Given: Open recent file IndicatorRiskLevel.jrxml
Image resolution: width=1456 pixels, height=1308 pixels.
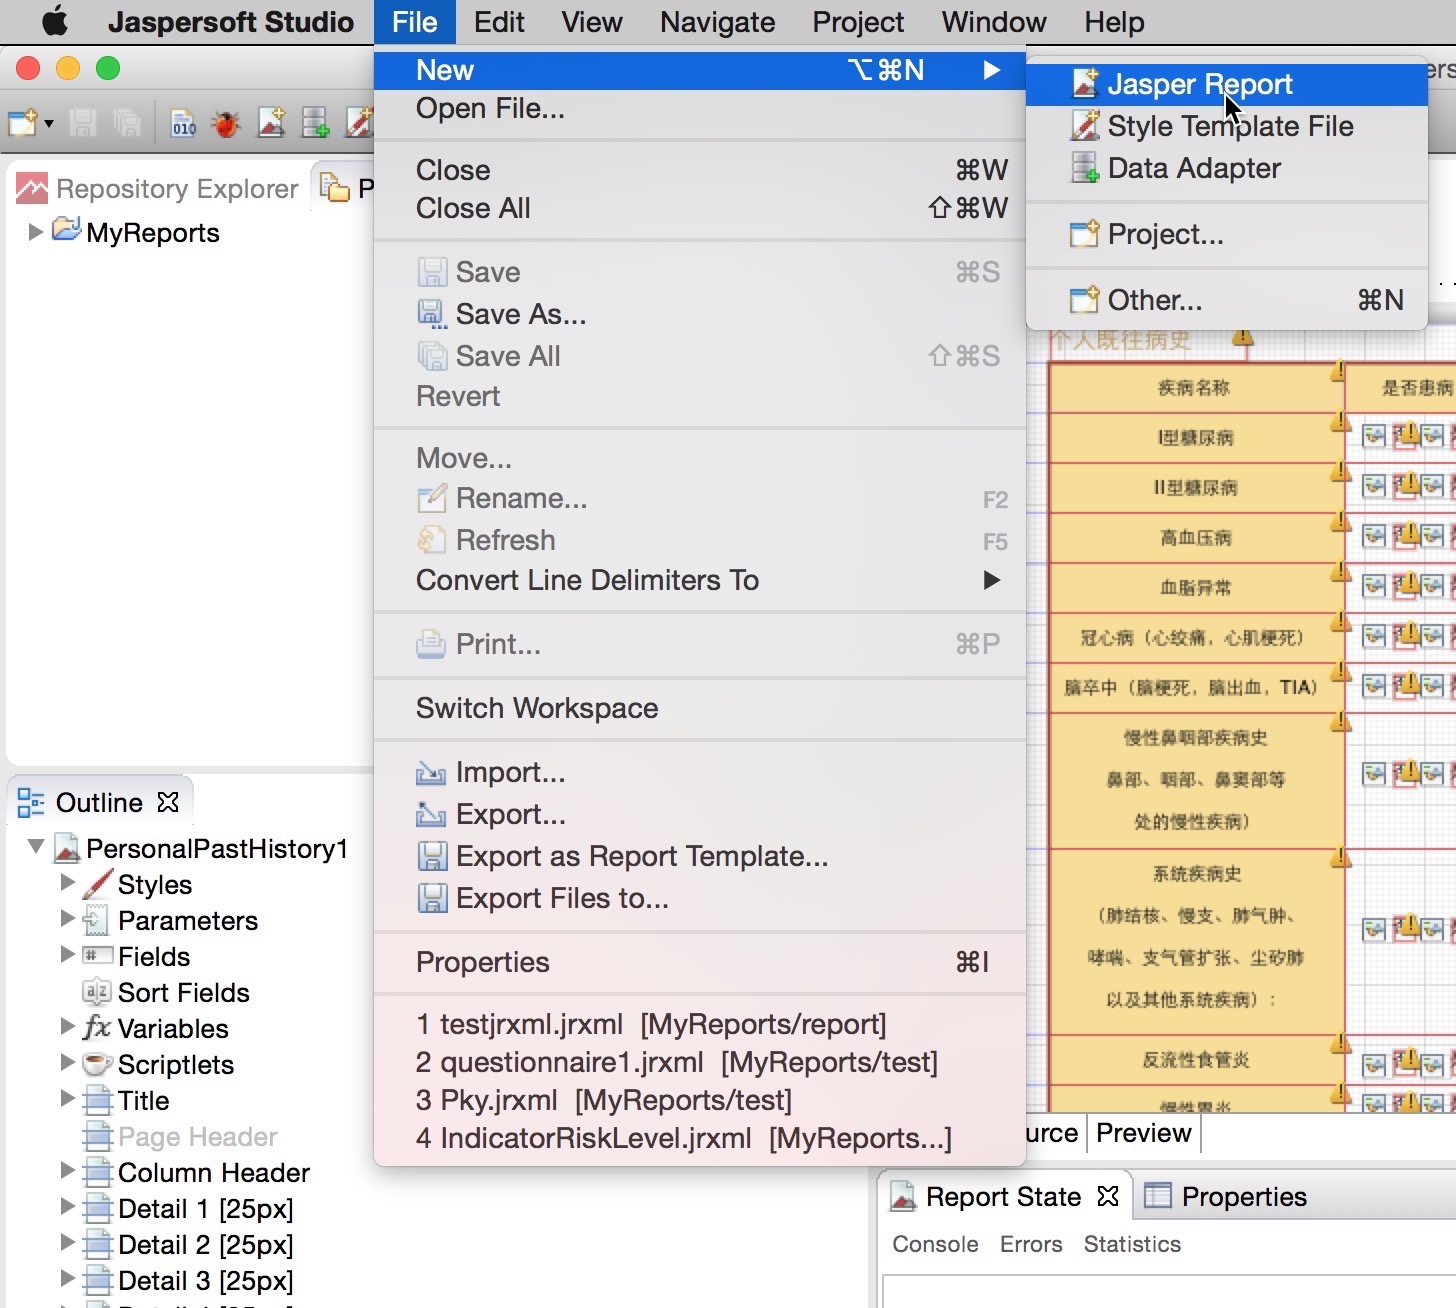Looking at the screenshot, I should point(700,1138).
